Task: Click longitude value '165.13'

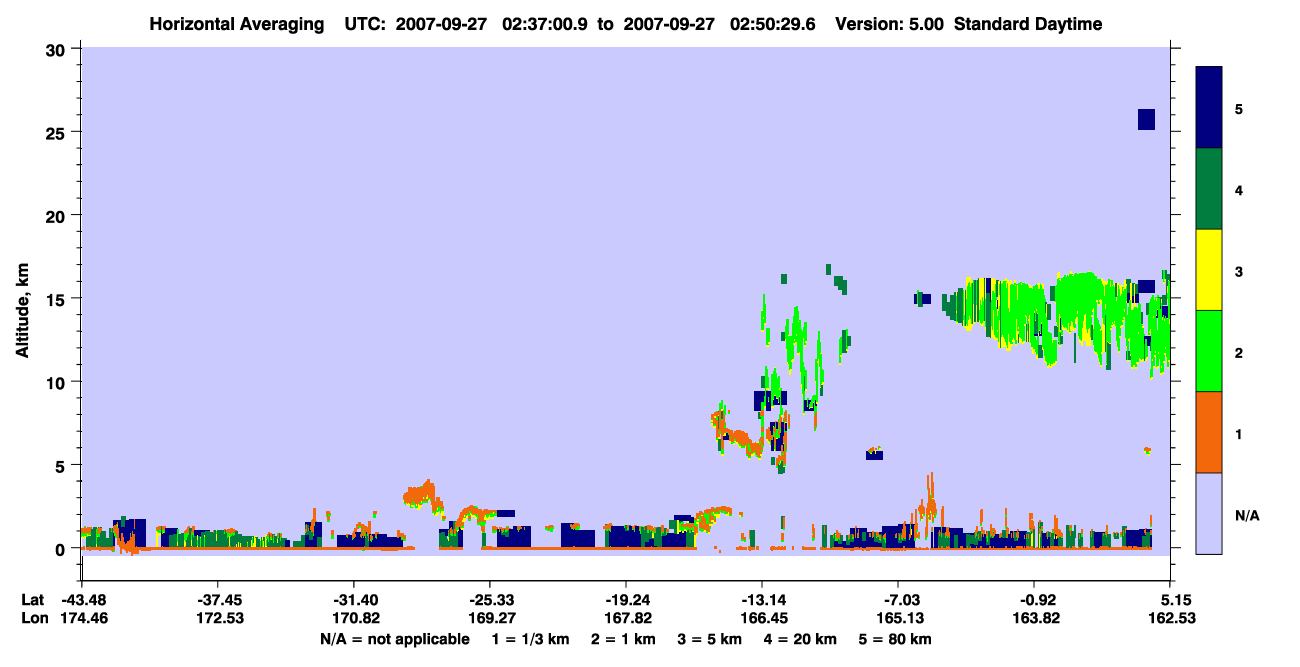Action: pos(898,618)
